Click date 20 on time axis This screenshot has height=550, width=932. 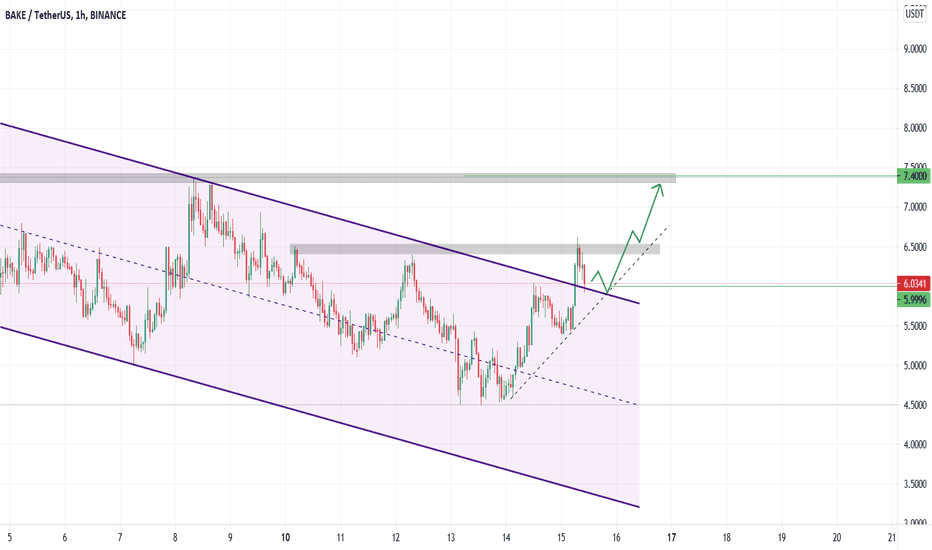click(837, 538)
